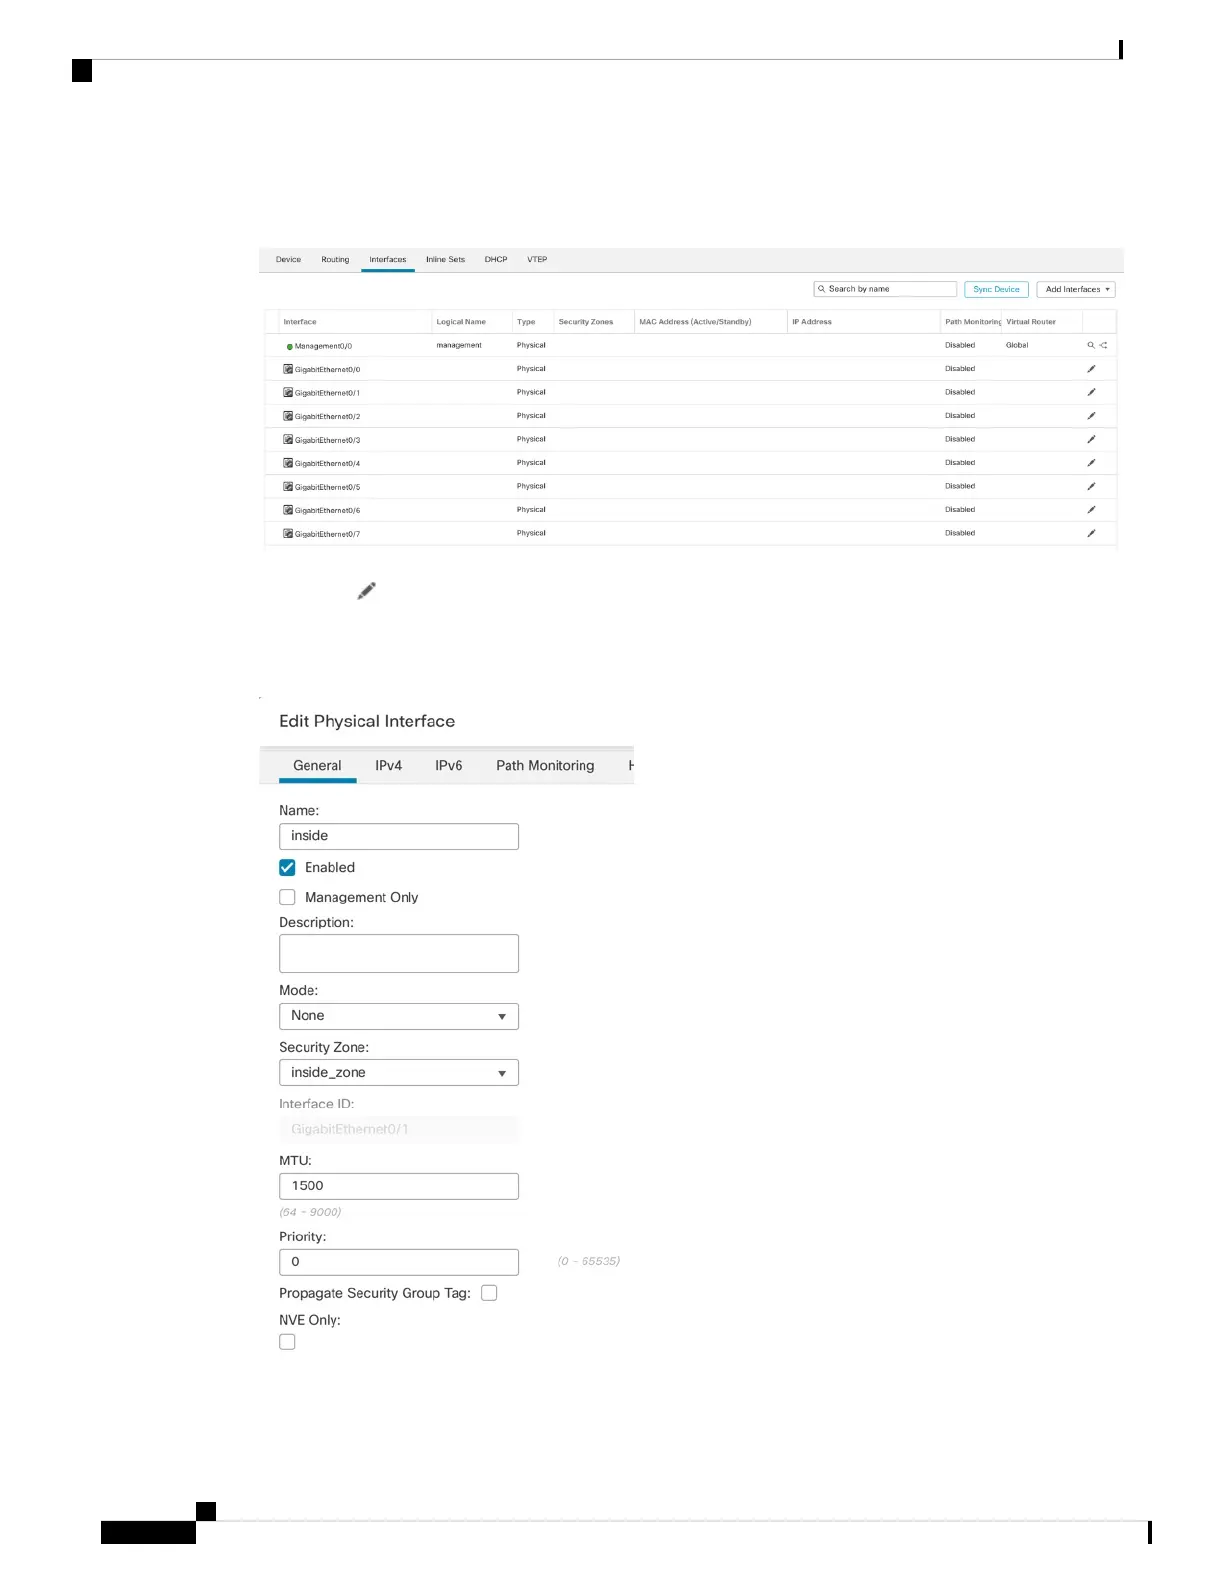Click the Search by name field

pyautogui.click(x=886, y=289)
